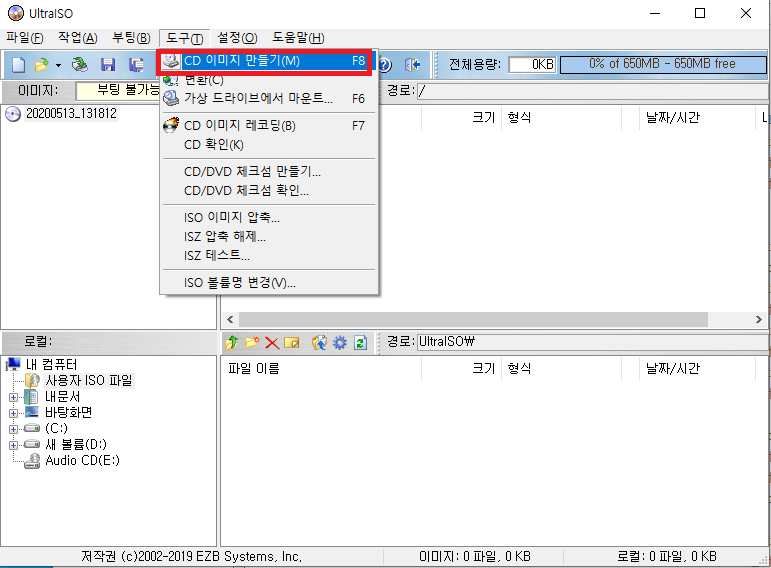Click the red X delete icon

pyautogui.click(x=271, y=343)
